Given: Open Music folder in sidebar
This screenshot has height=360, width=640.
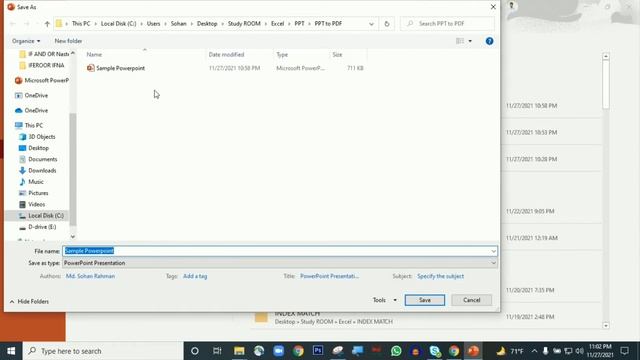Looking at the screenshot, I should click(31, 182).
